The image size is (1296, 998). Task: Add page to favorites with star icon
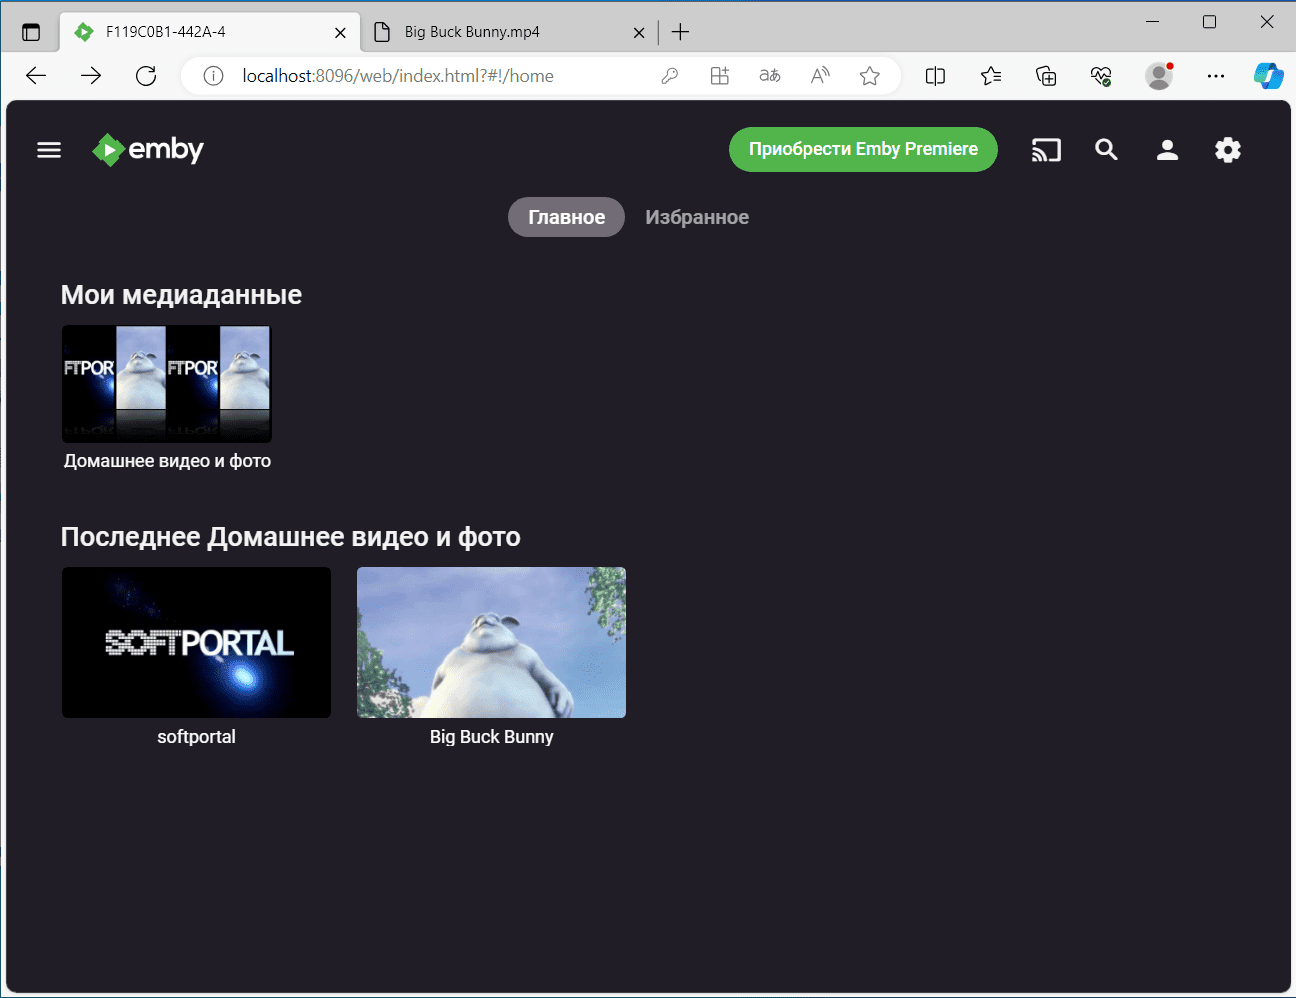[870, 76]
